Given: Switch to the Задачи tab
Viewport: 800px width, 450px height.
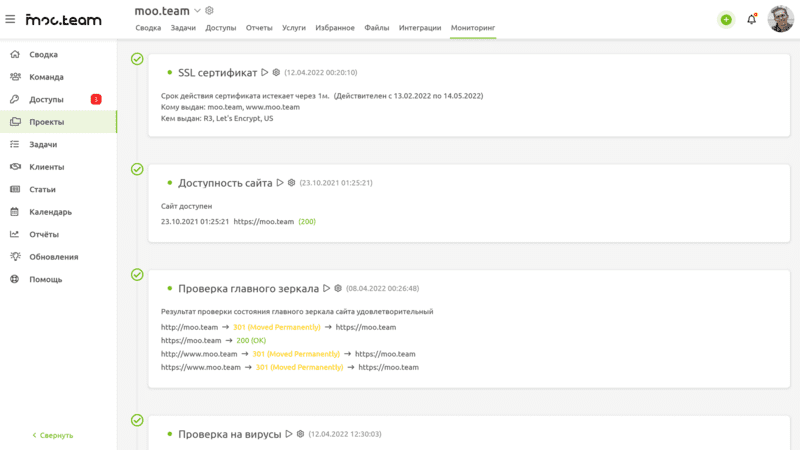Looking at the screenshot, I should point(183,28).
